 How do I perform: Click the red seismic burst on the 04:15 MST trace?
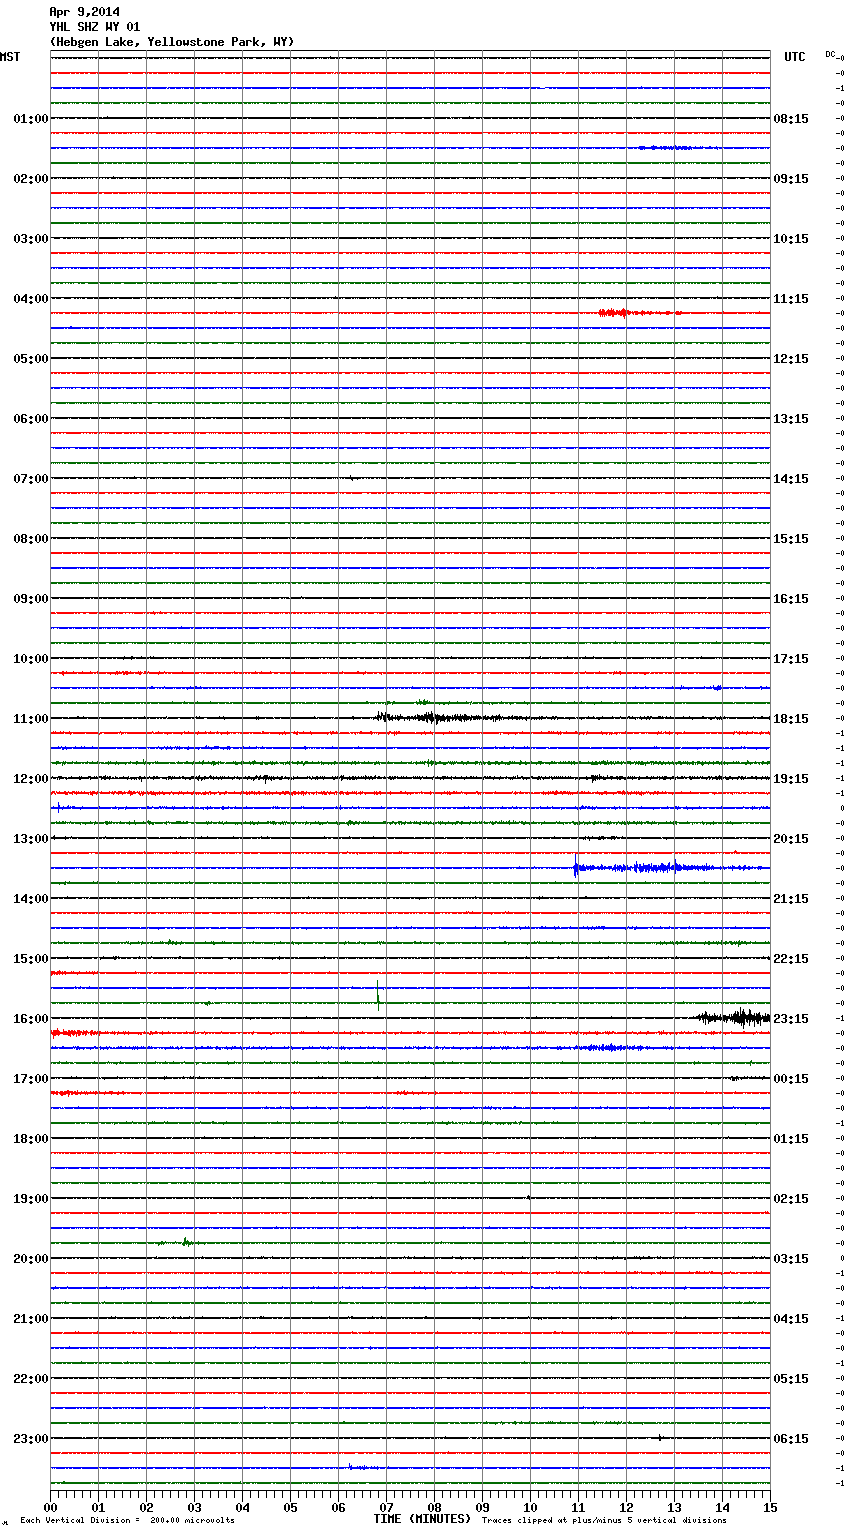click(x=638, y=313)
